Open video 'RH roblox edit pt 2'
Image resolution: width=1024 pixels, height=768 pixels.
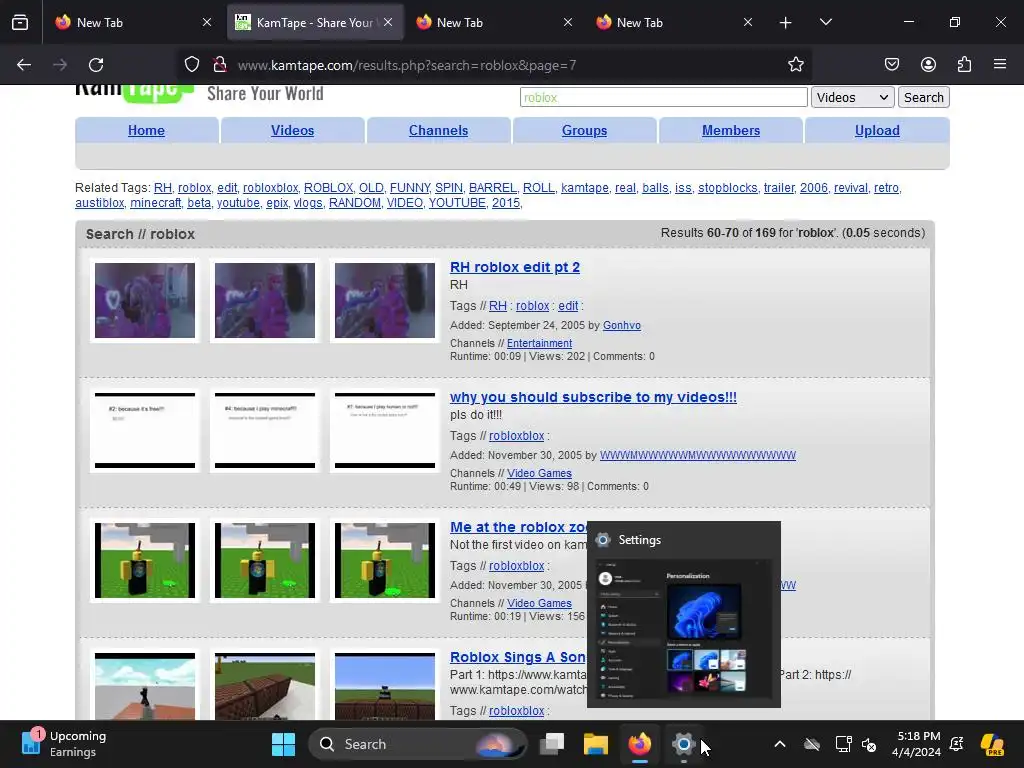[x=515, y=267]
